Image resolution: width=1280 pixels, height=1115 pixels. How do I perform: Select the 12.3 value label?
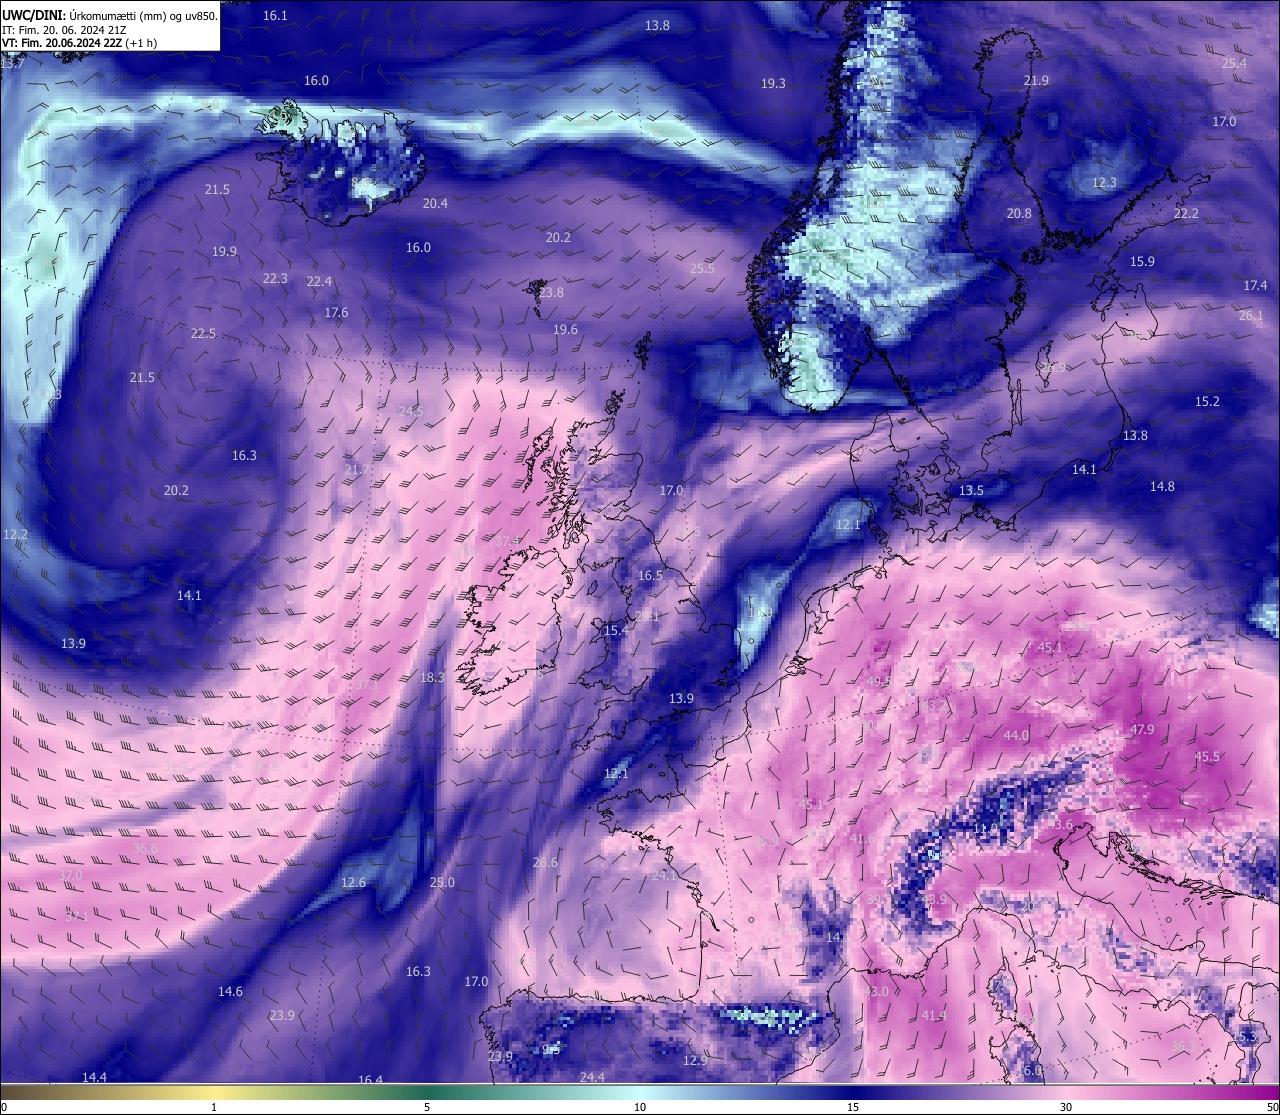[1104, 183]
